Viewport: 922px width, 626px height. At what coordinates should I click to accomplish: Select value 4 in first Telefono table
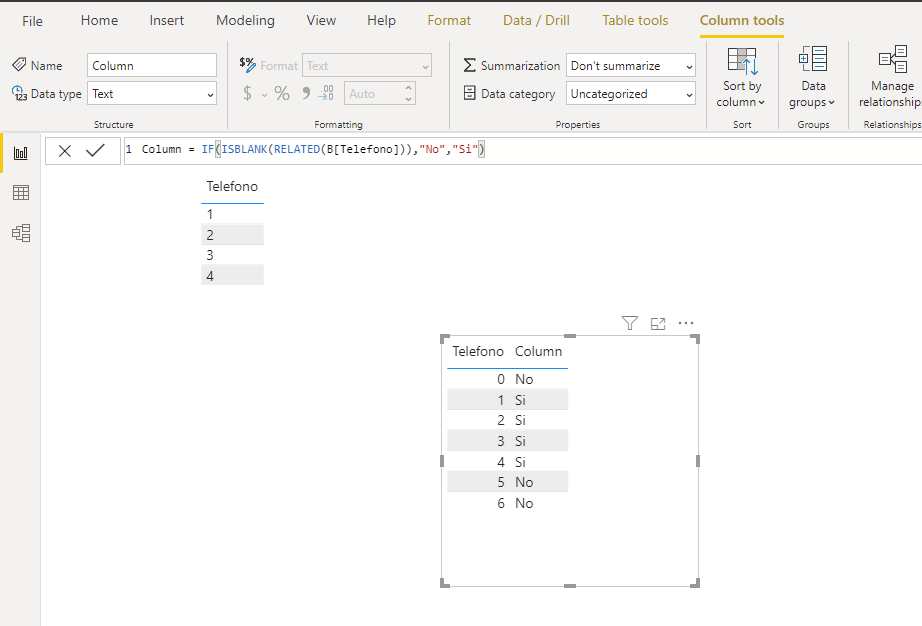(x=232, y=276)
